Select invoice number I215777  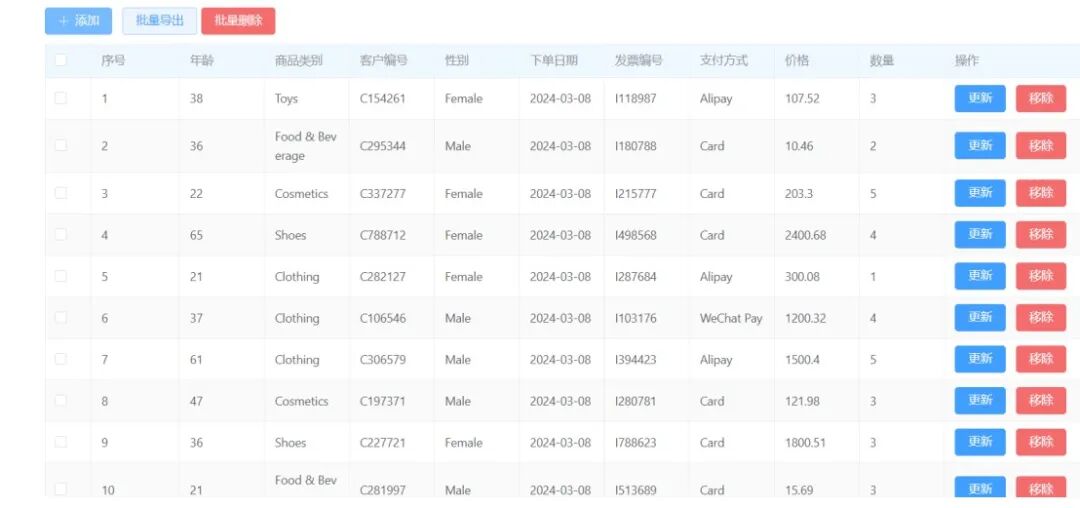pos(636,193)
